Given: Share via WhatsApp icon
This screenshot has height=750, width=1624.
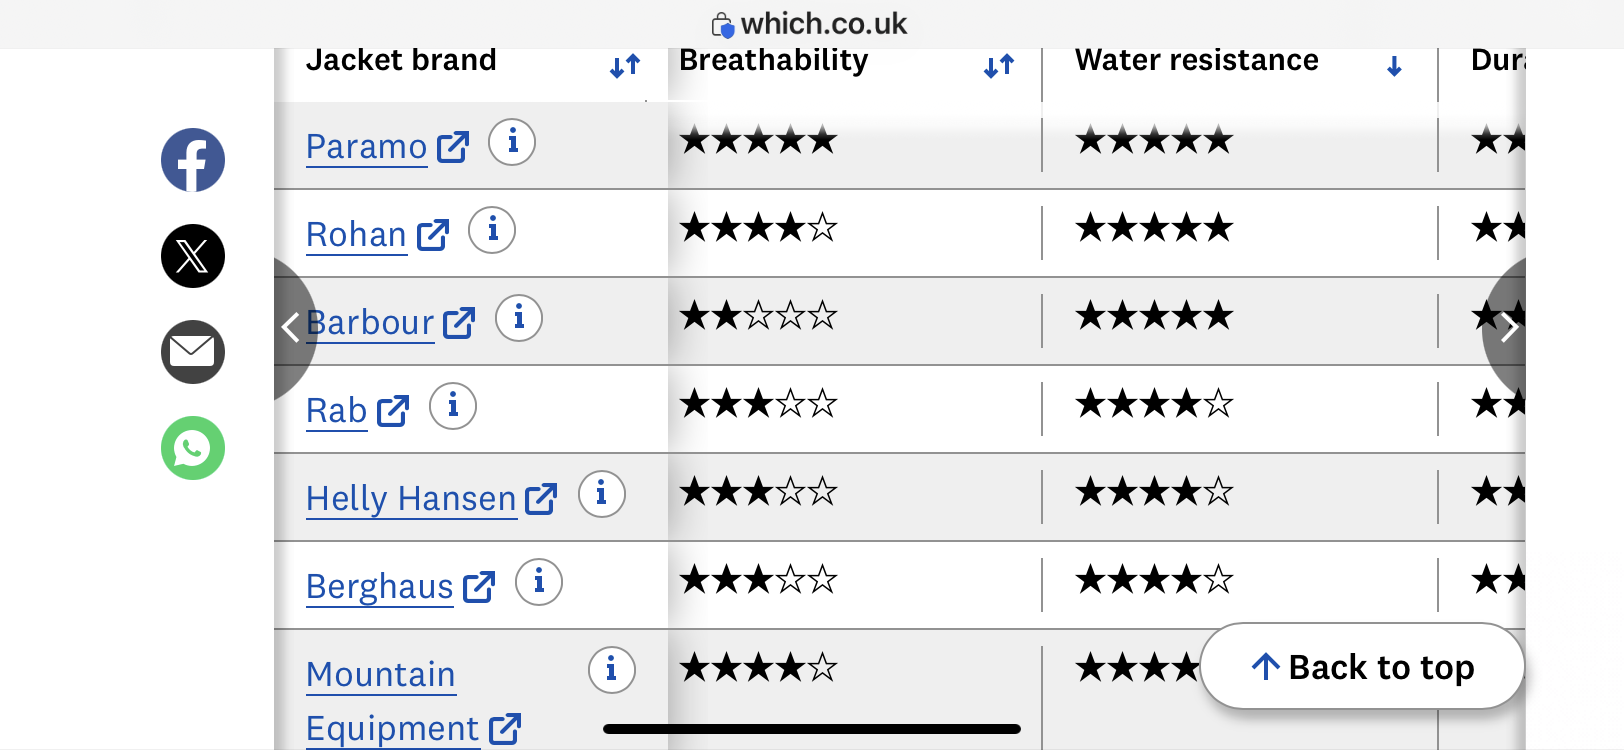Looking at the screenshot, I should [x=193, y=448].
